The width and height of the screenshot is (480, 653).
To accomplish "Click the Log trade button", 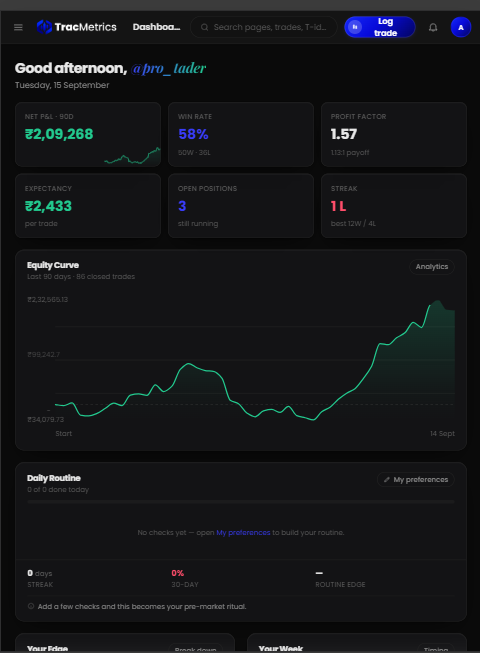I will click(380, 27).
